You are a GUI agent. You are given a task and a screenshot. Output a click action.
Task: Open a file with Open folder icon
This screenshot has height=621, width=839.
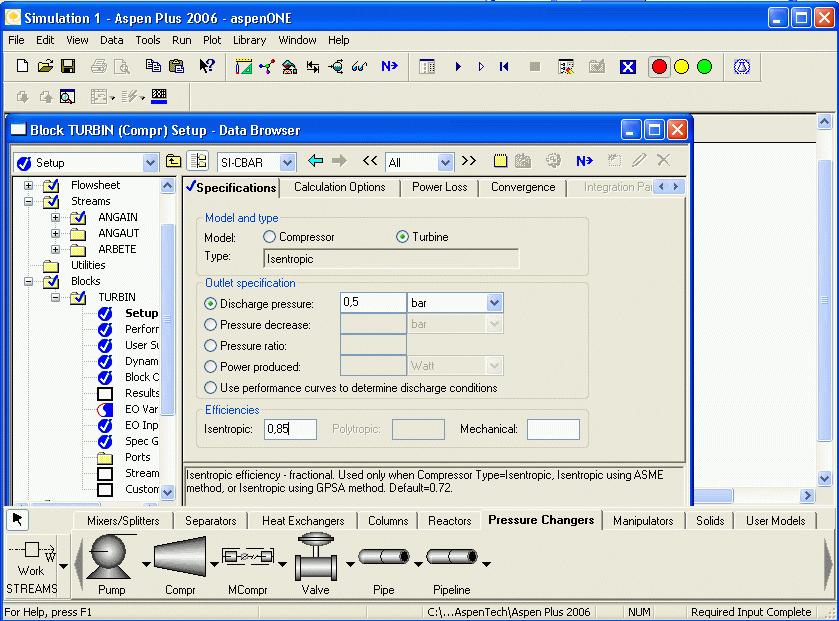point(45,66)
